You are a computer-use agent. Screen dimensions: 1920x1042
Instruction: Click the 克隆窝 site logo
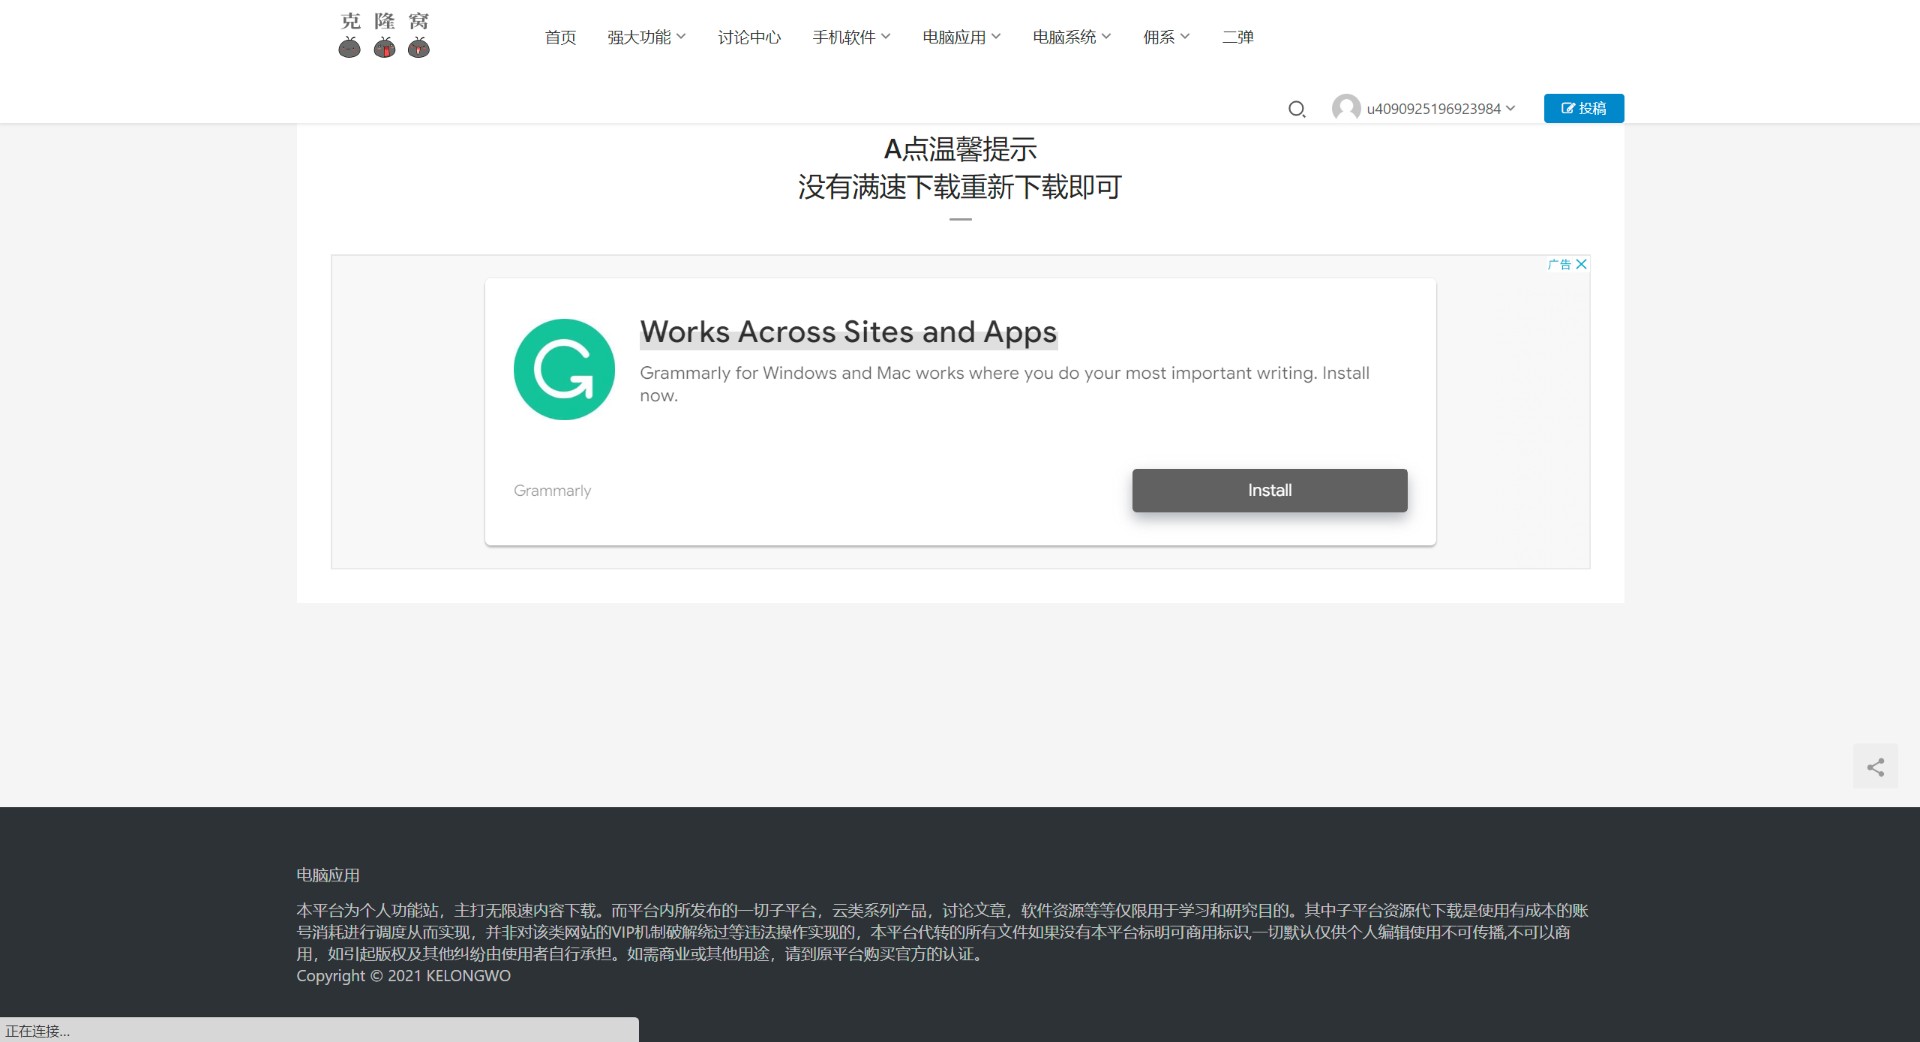384,35
